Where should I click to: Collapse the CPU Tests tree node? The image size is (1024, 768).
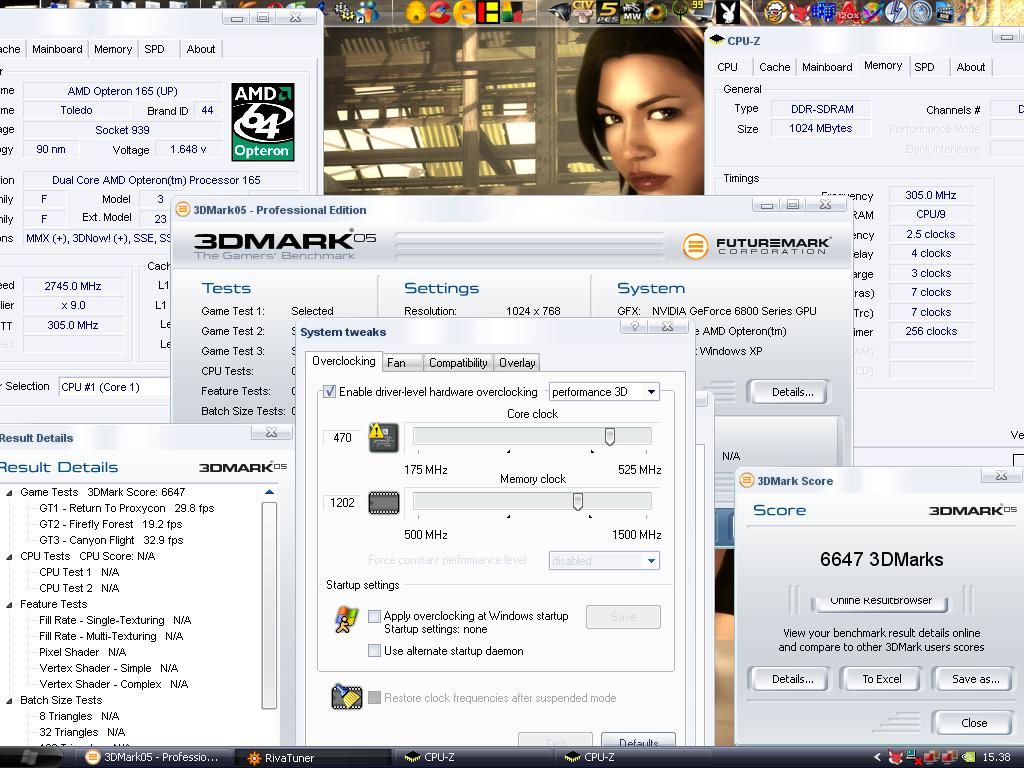click(9, 556)
